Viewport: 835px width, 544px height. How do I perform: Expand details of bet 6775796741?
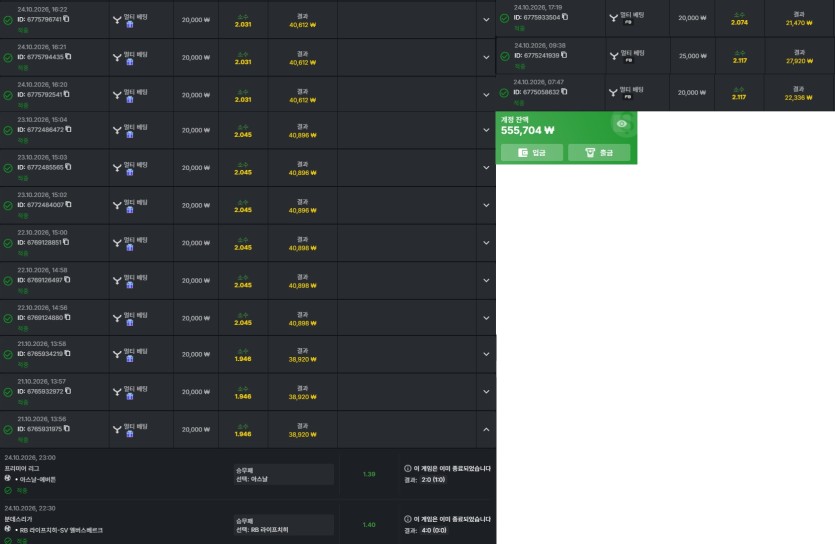tap(486, 20)
